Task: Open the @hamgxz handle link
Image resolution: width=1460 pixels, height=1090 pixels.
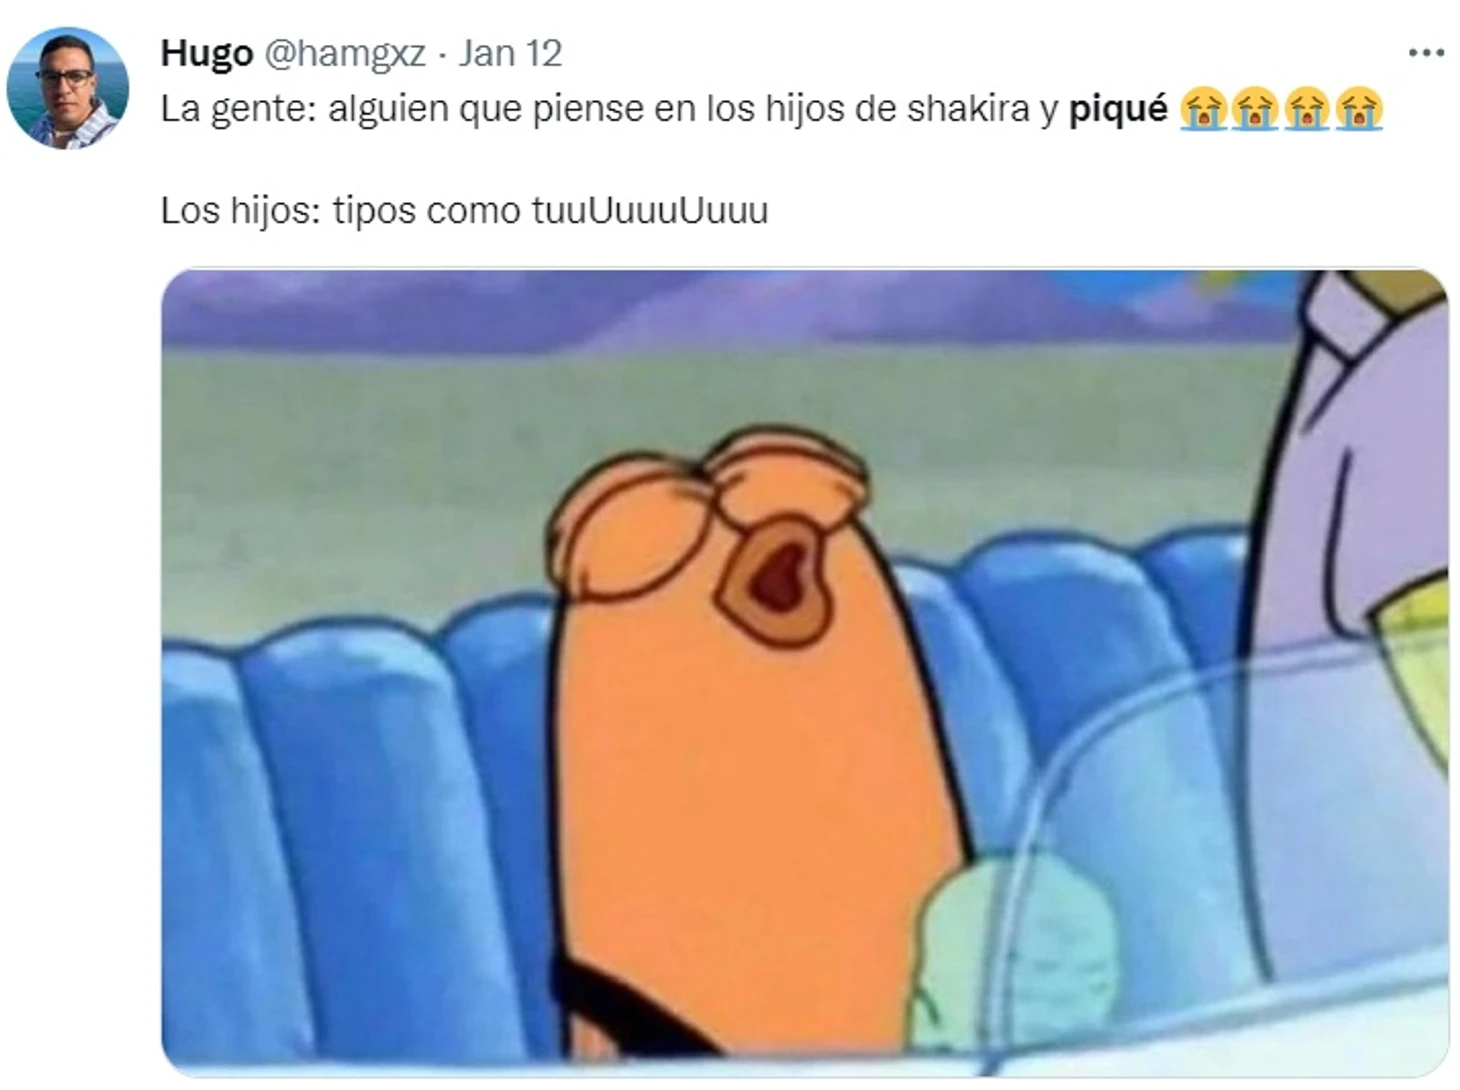Action: [x=345, y=53]
